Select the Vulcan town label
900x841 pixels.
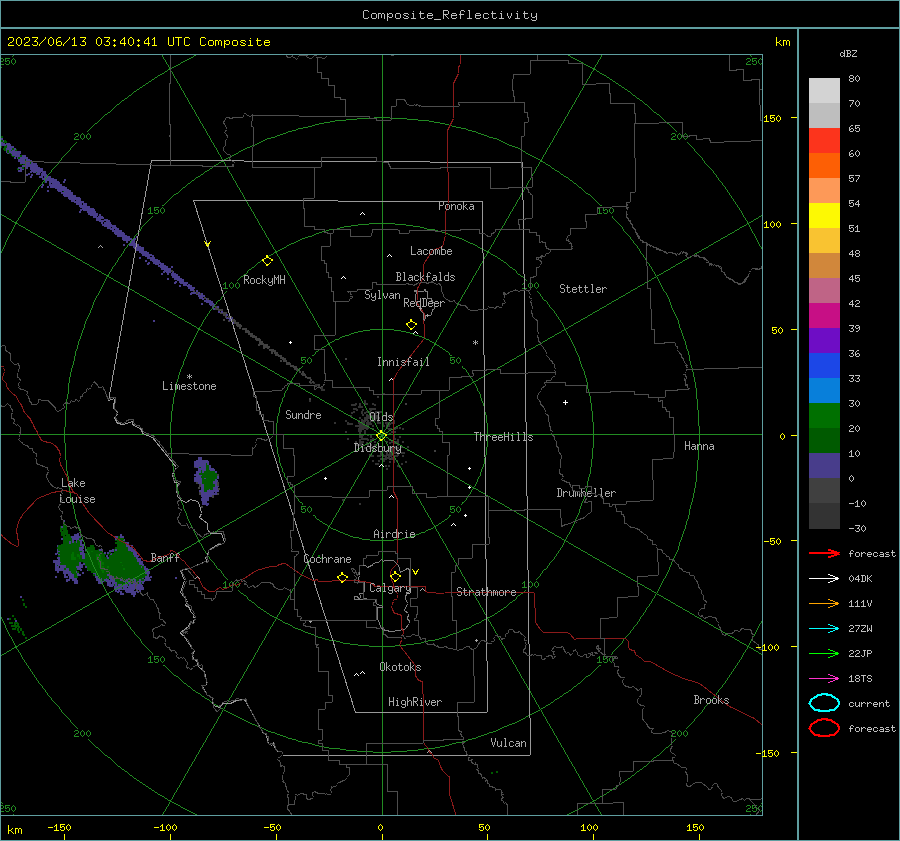tap(508, 743)
